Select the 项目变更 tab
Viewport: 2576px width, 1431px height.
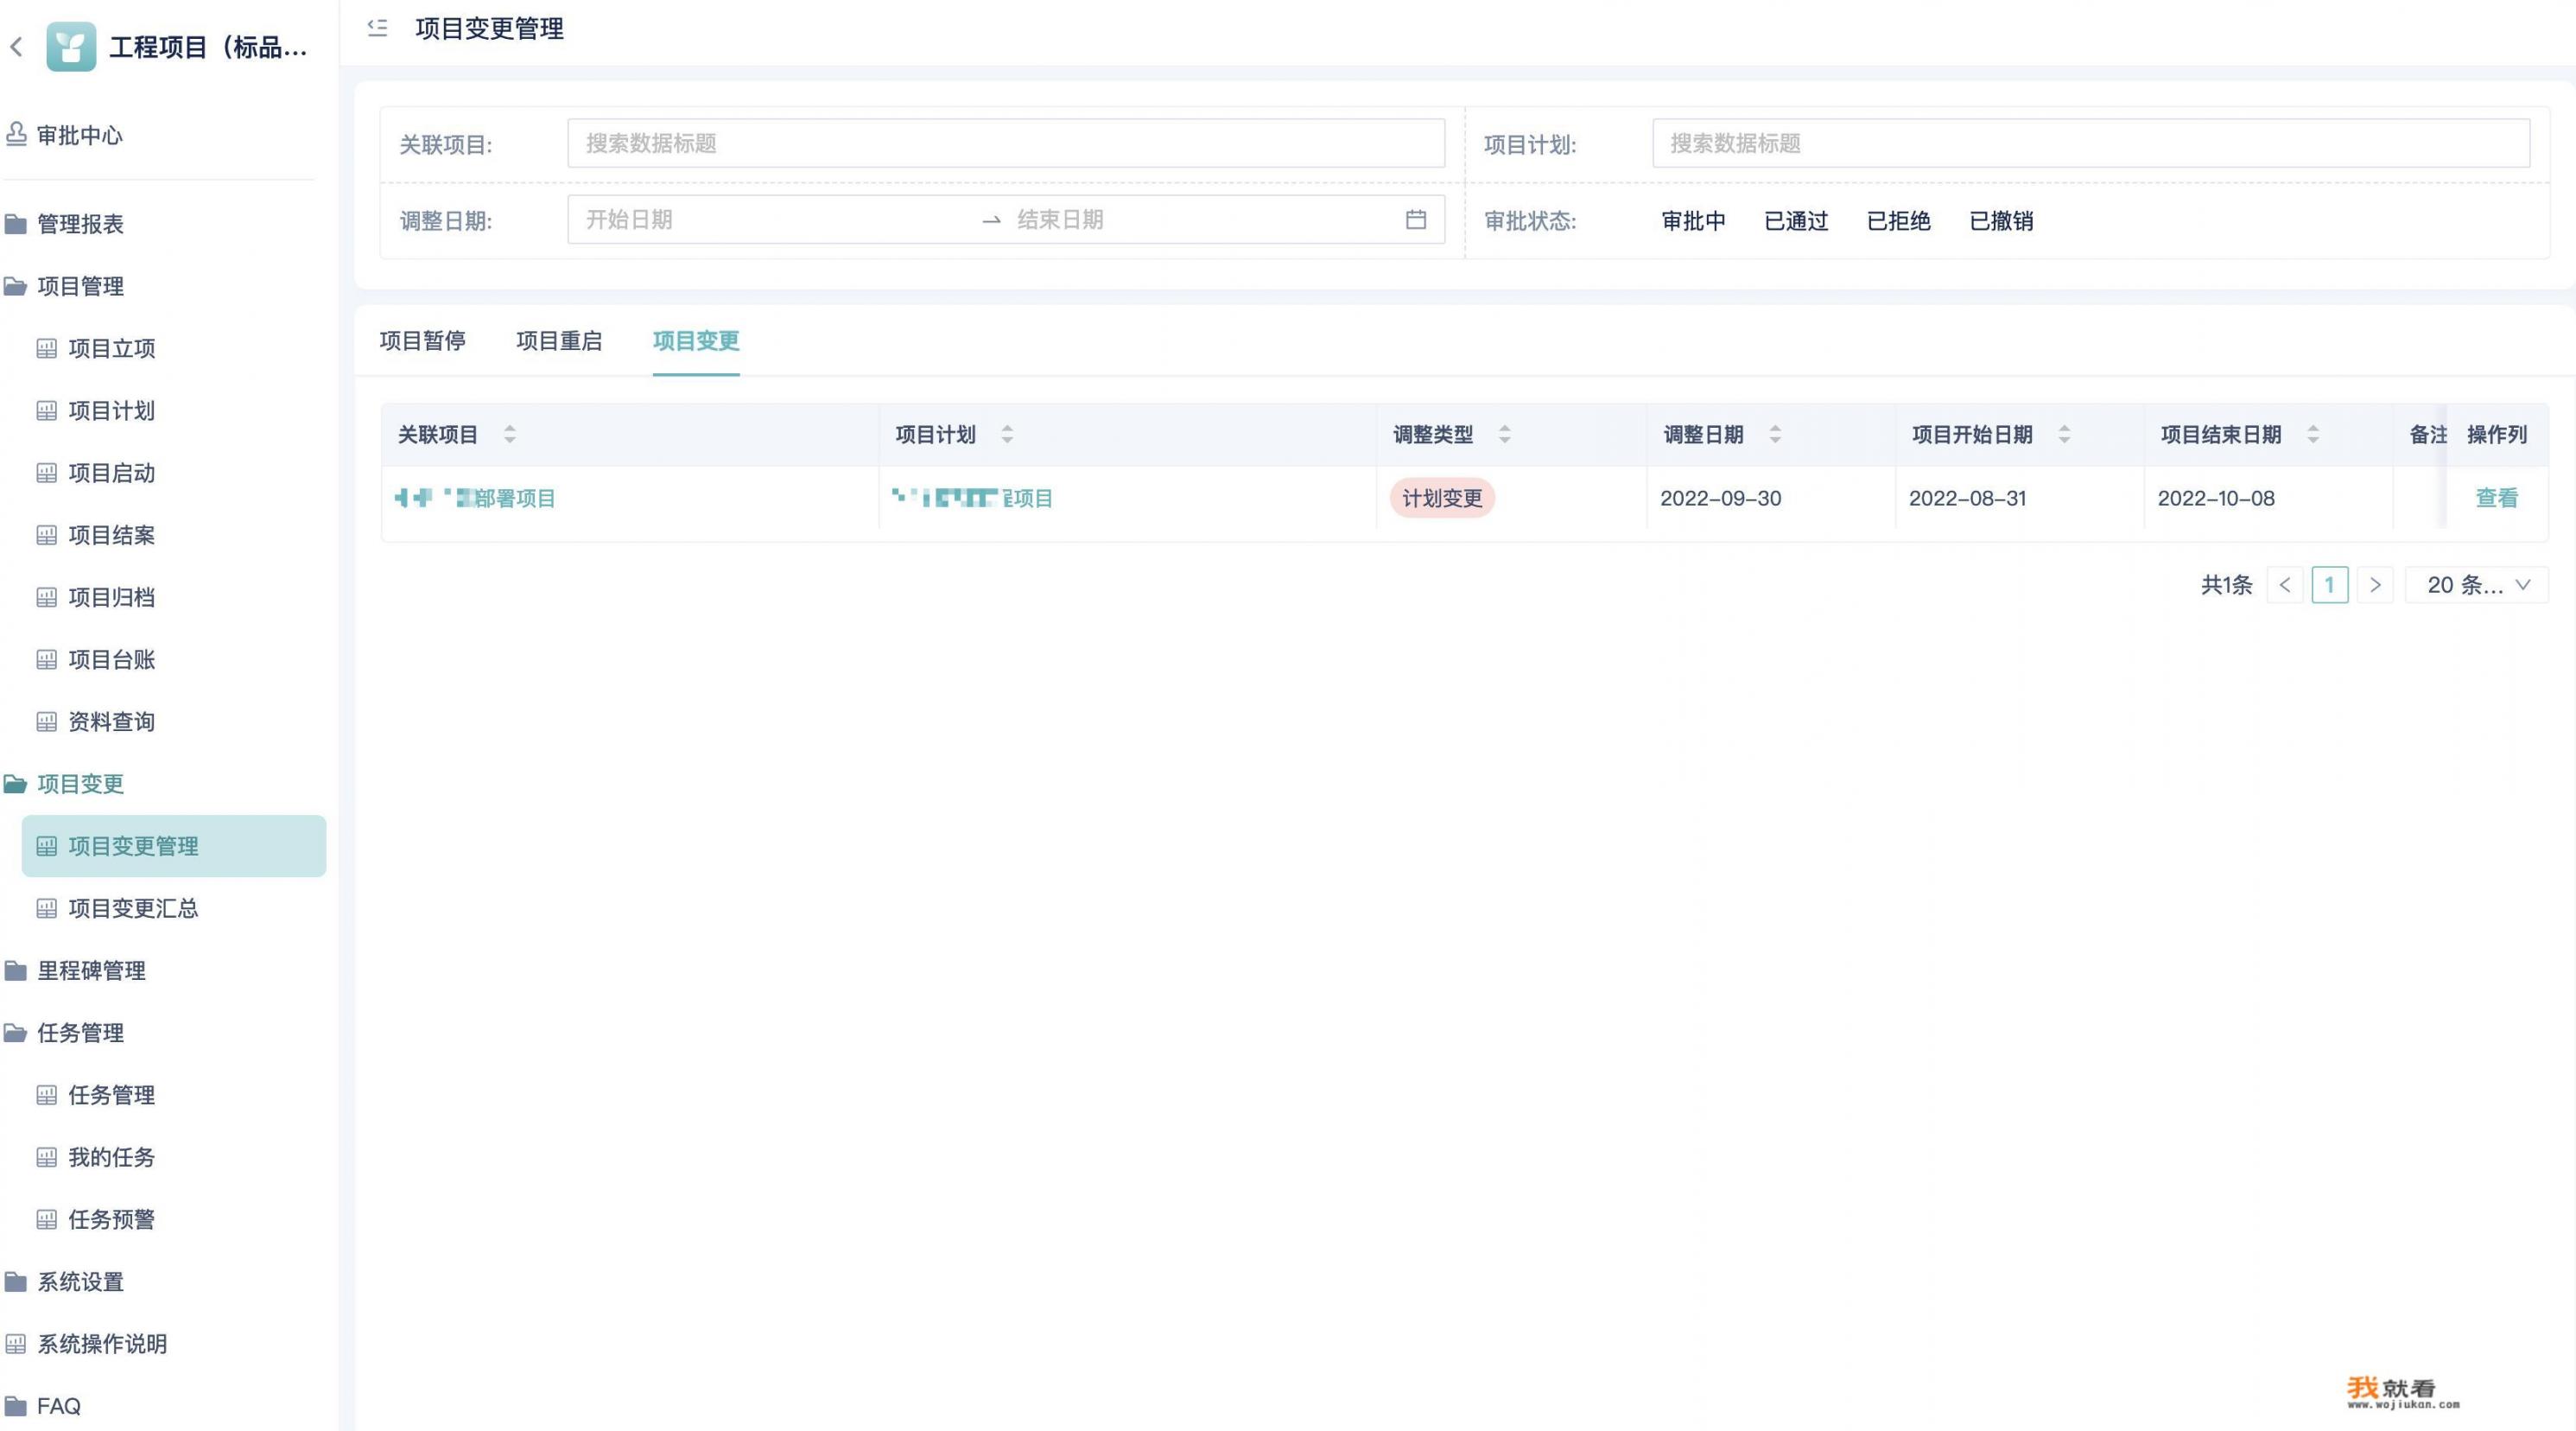(696, 341)
